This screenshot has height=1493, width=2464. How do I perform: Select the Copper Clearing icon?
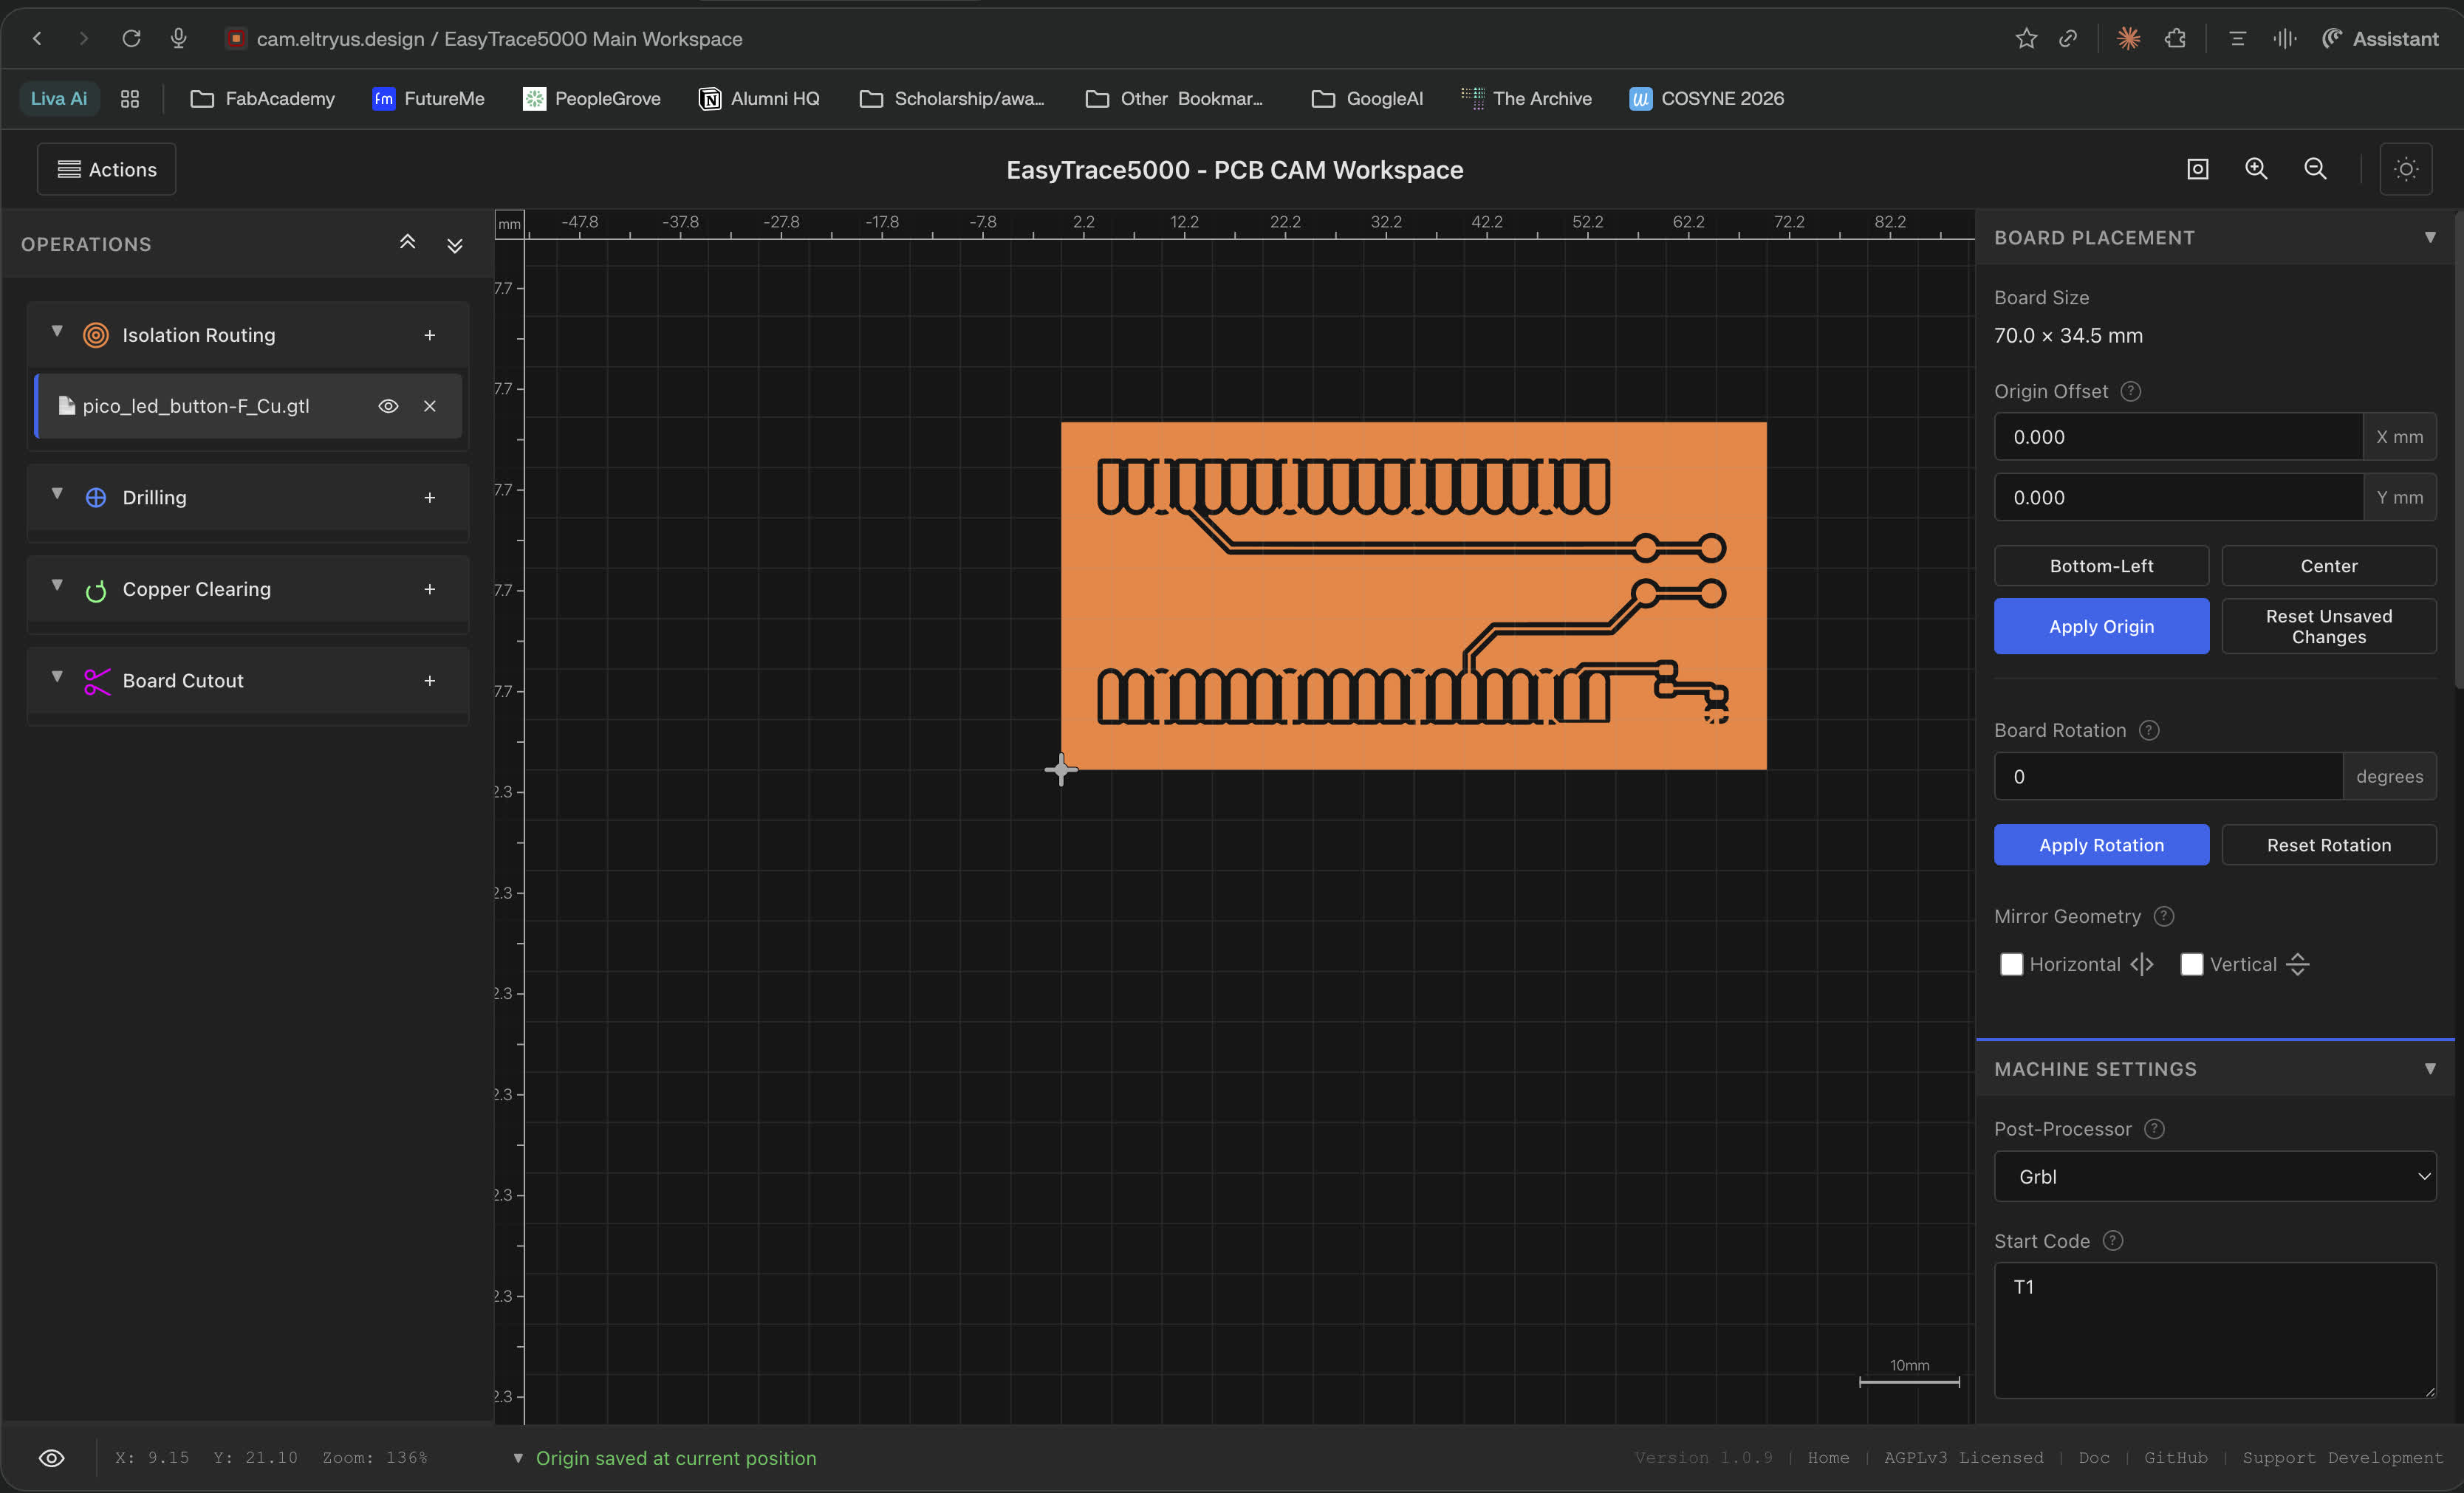click(96, 590)
